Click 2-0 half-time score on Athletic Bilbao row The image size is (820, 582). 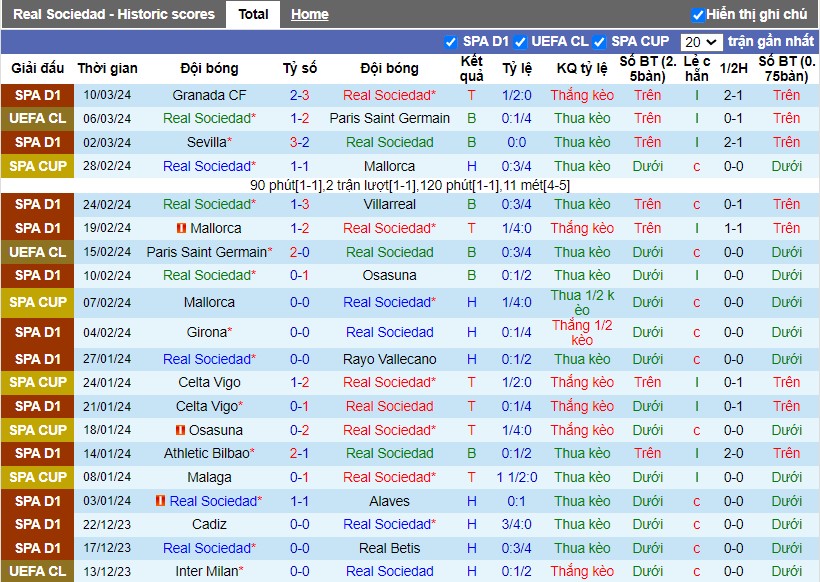(x=733, y=453)
